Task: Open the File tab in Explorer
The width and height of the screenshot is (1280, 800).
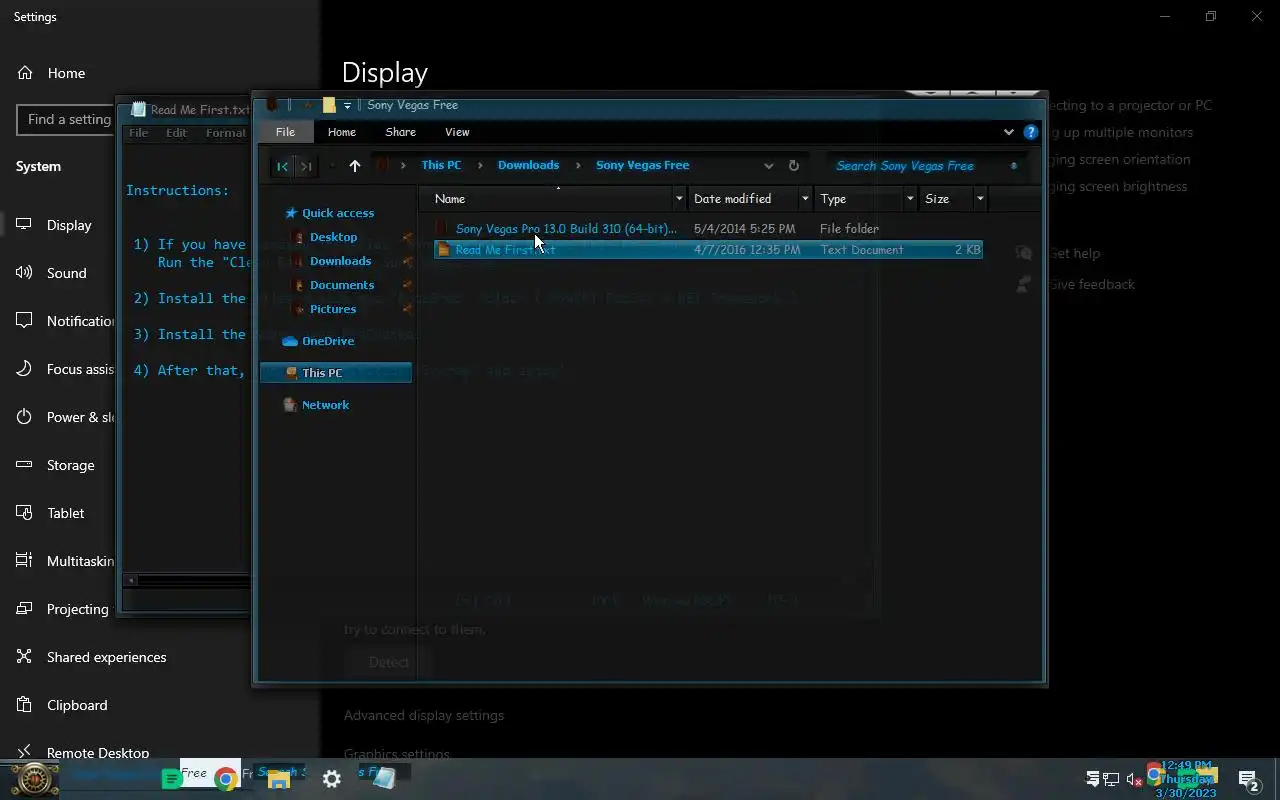Action: coord(285,132)
